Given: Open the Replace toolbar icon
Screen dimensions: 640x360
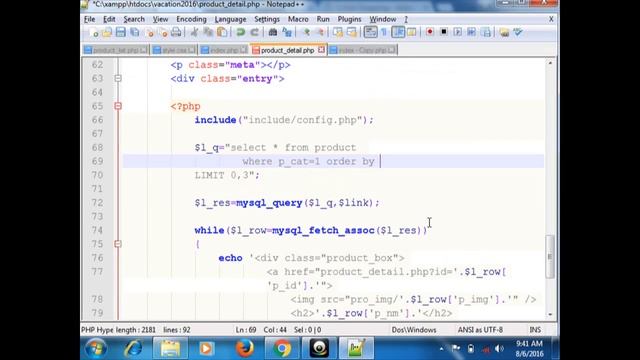Looking at the screenshot, I should tap(287, 32).
